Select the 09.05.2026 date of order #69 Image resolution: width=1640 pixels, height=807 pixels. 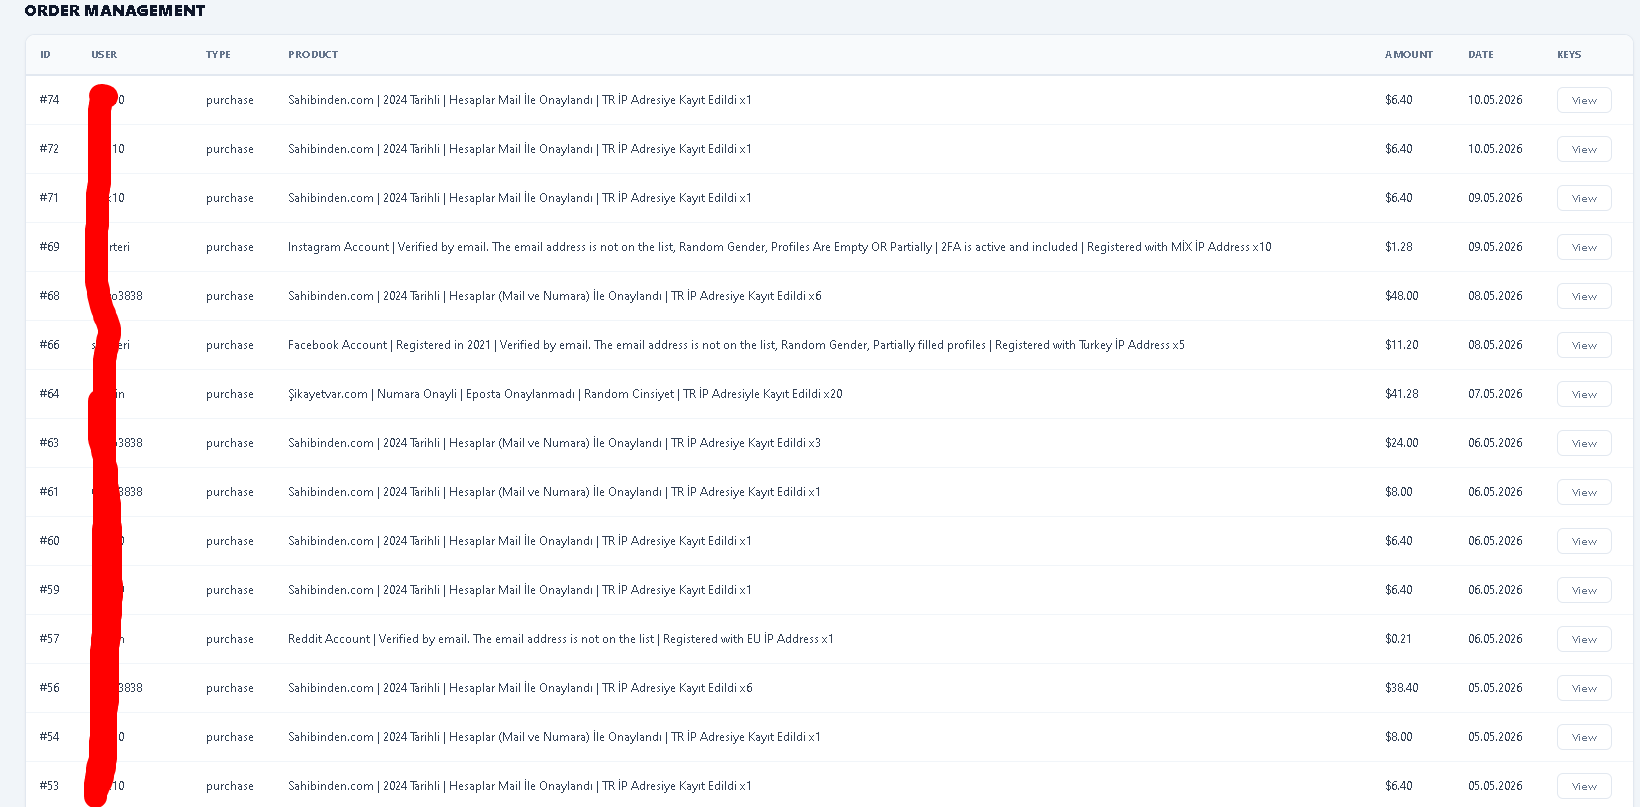(x=1495, y=247)
